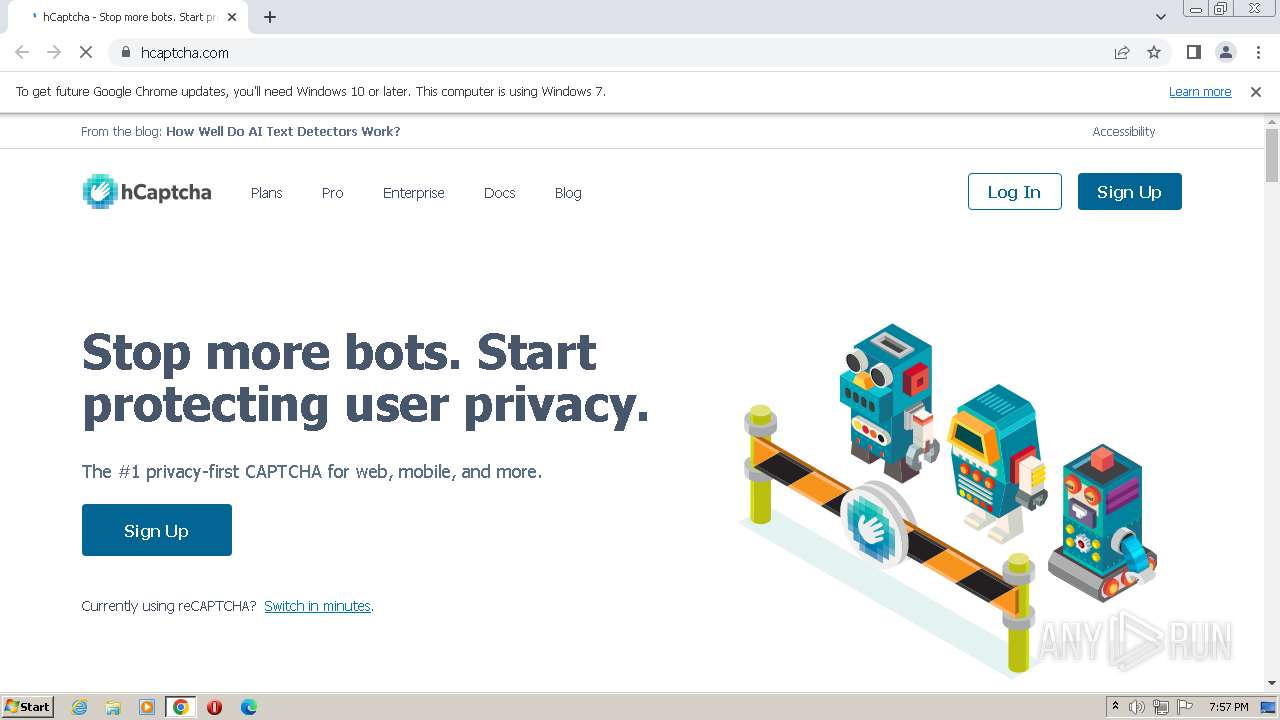Open Edge from the taskbar

coord(248,707)
